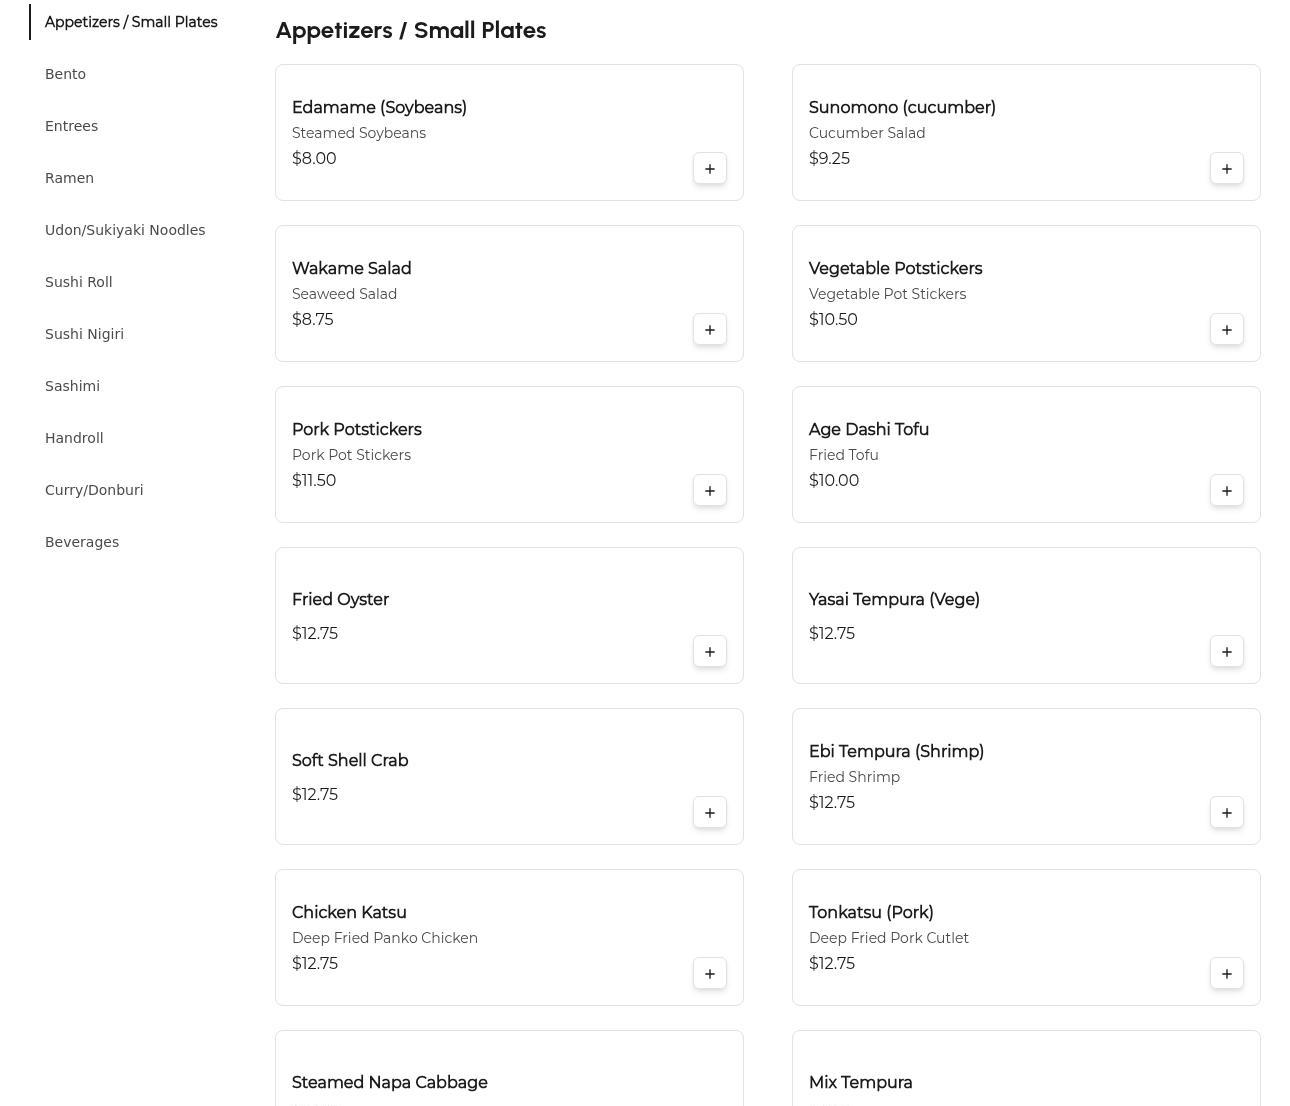
Task: Add Edamame (Soybeans) with plus icon
Action: (x=710, y=169)
